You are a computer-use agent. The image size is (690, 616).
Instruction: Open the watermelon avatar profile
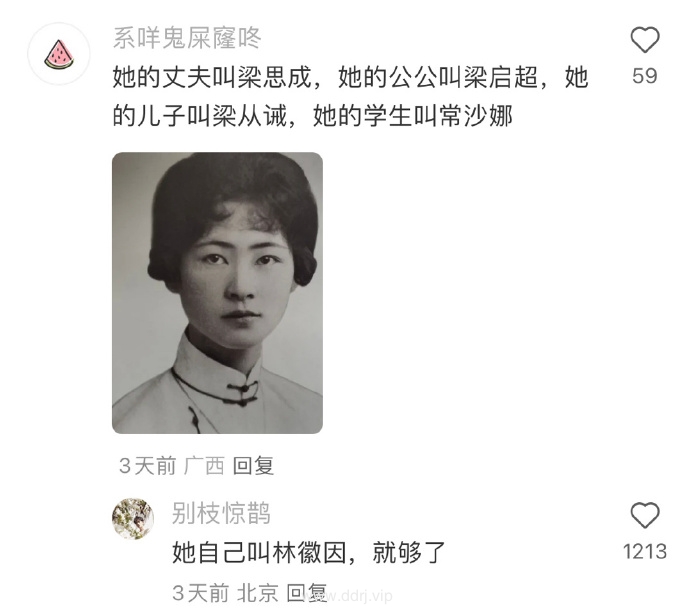click(59, 54)
